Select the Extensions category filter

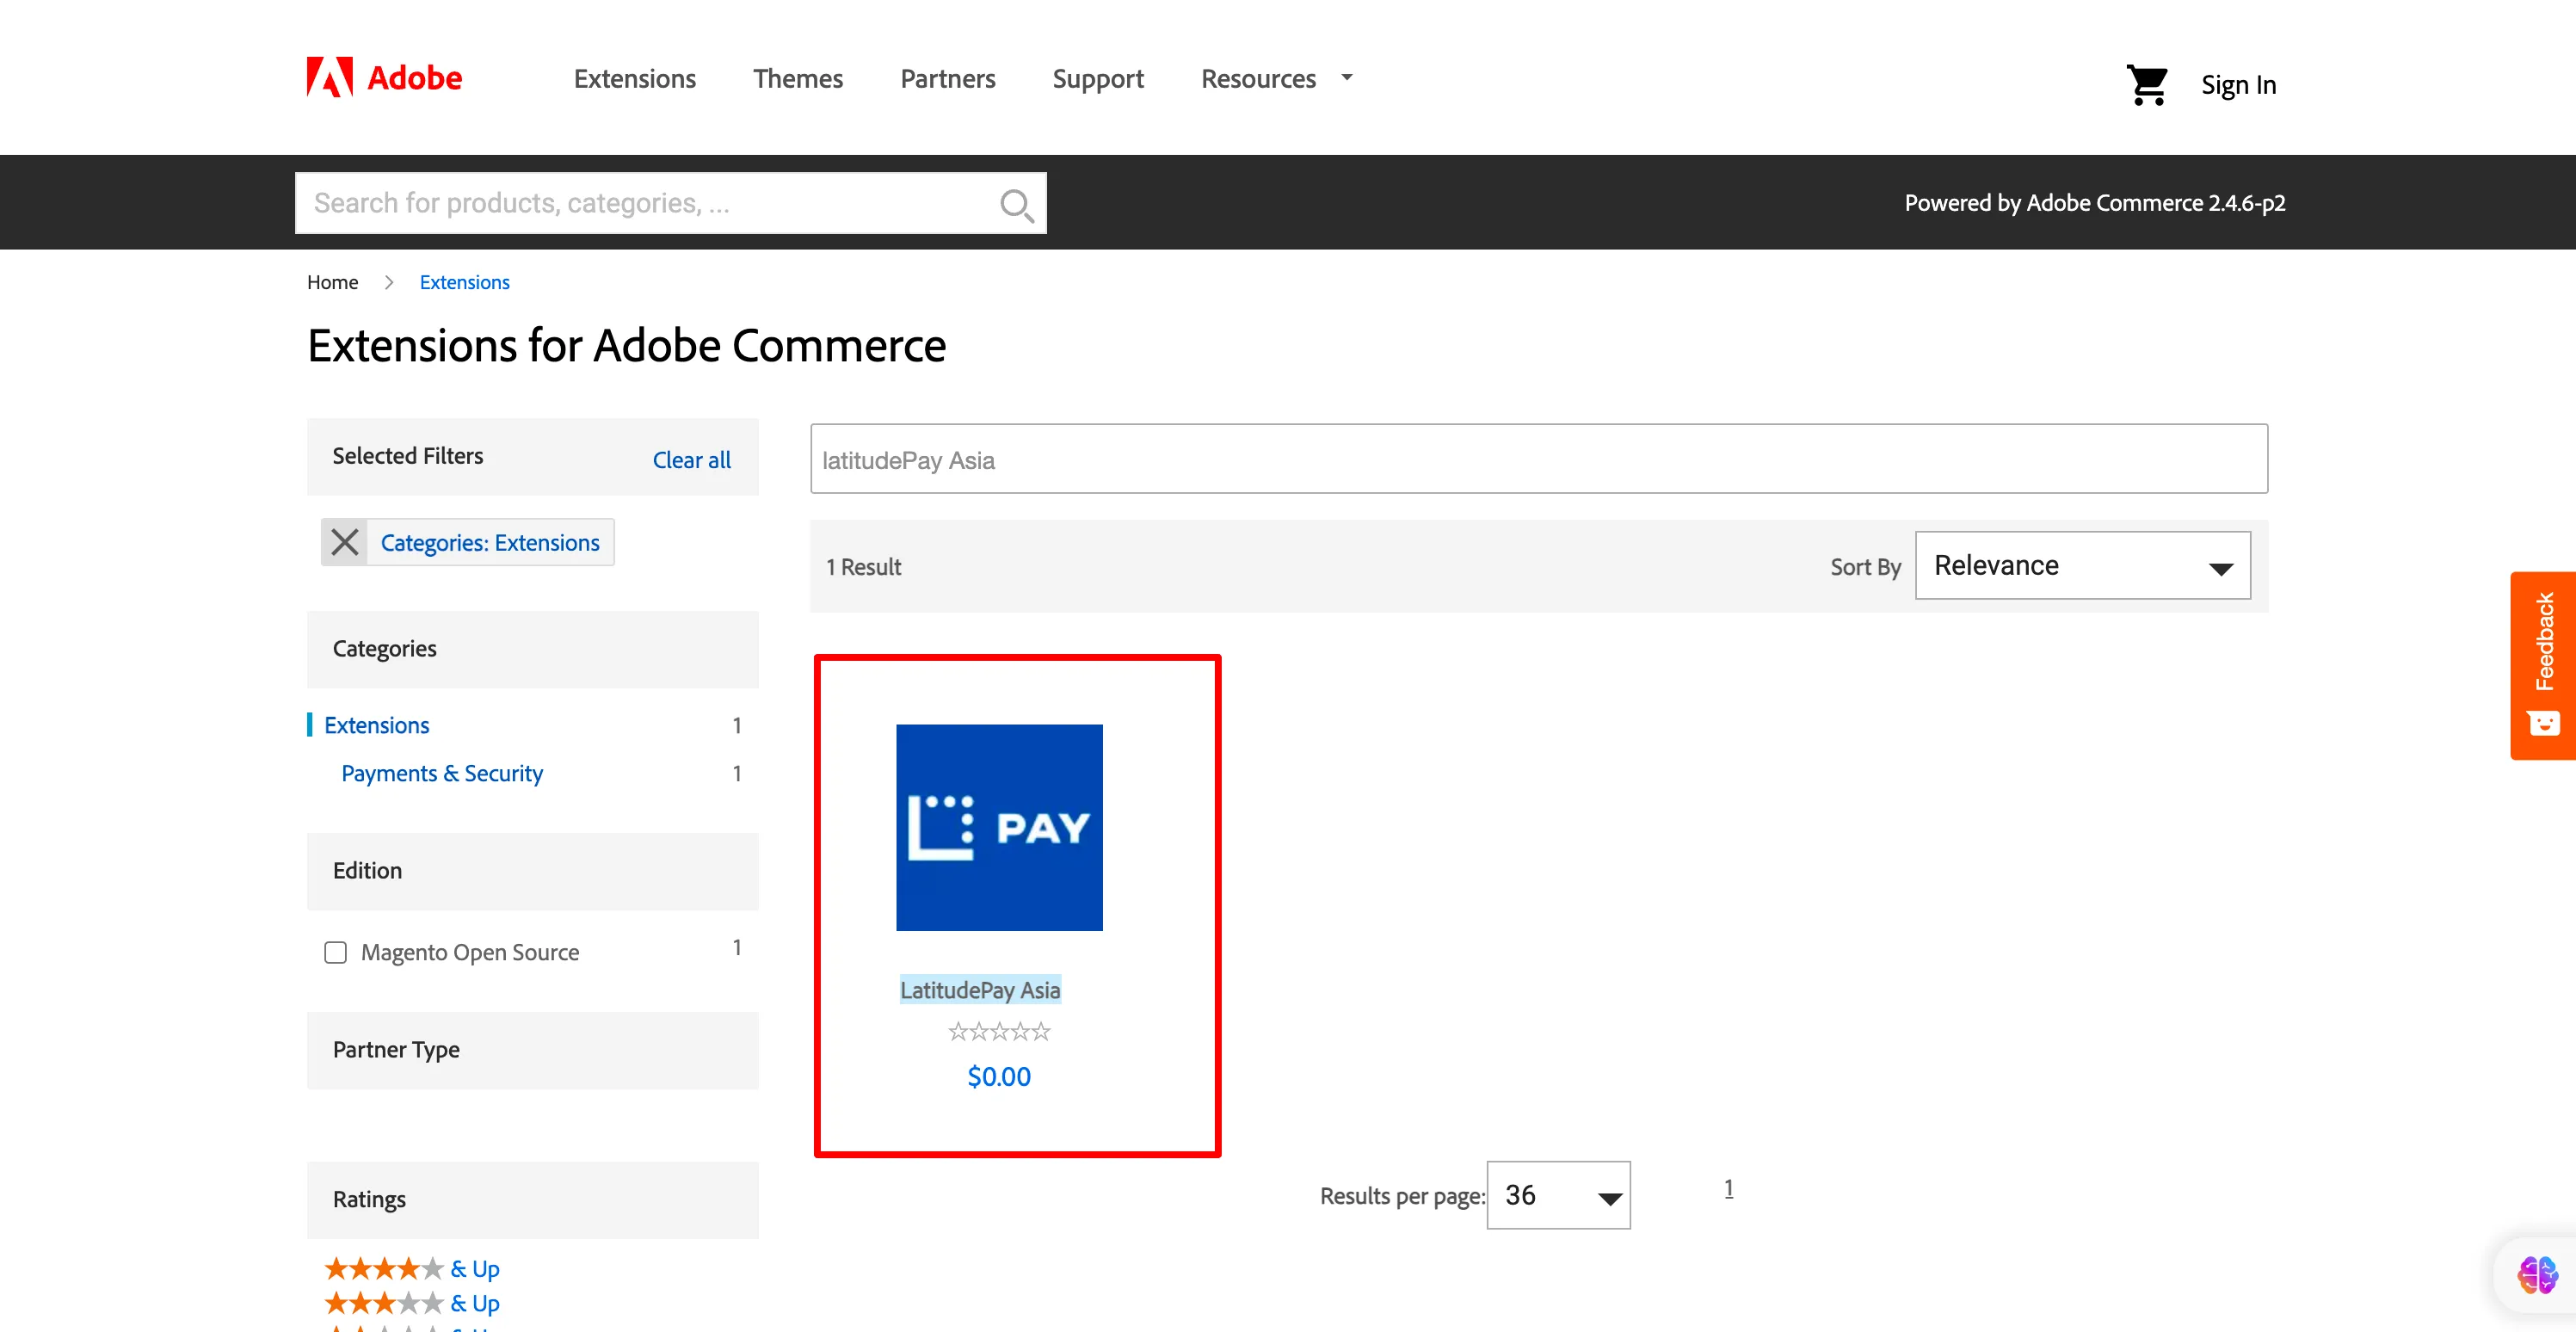pyautogui.click(x=377, y=725)
